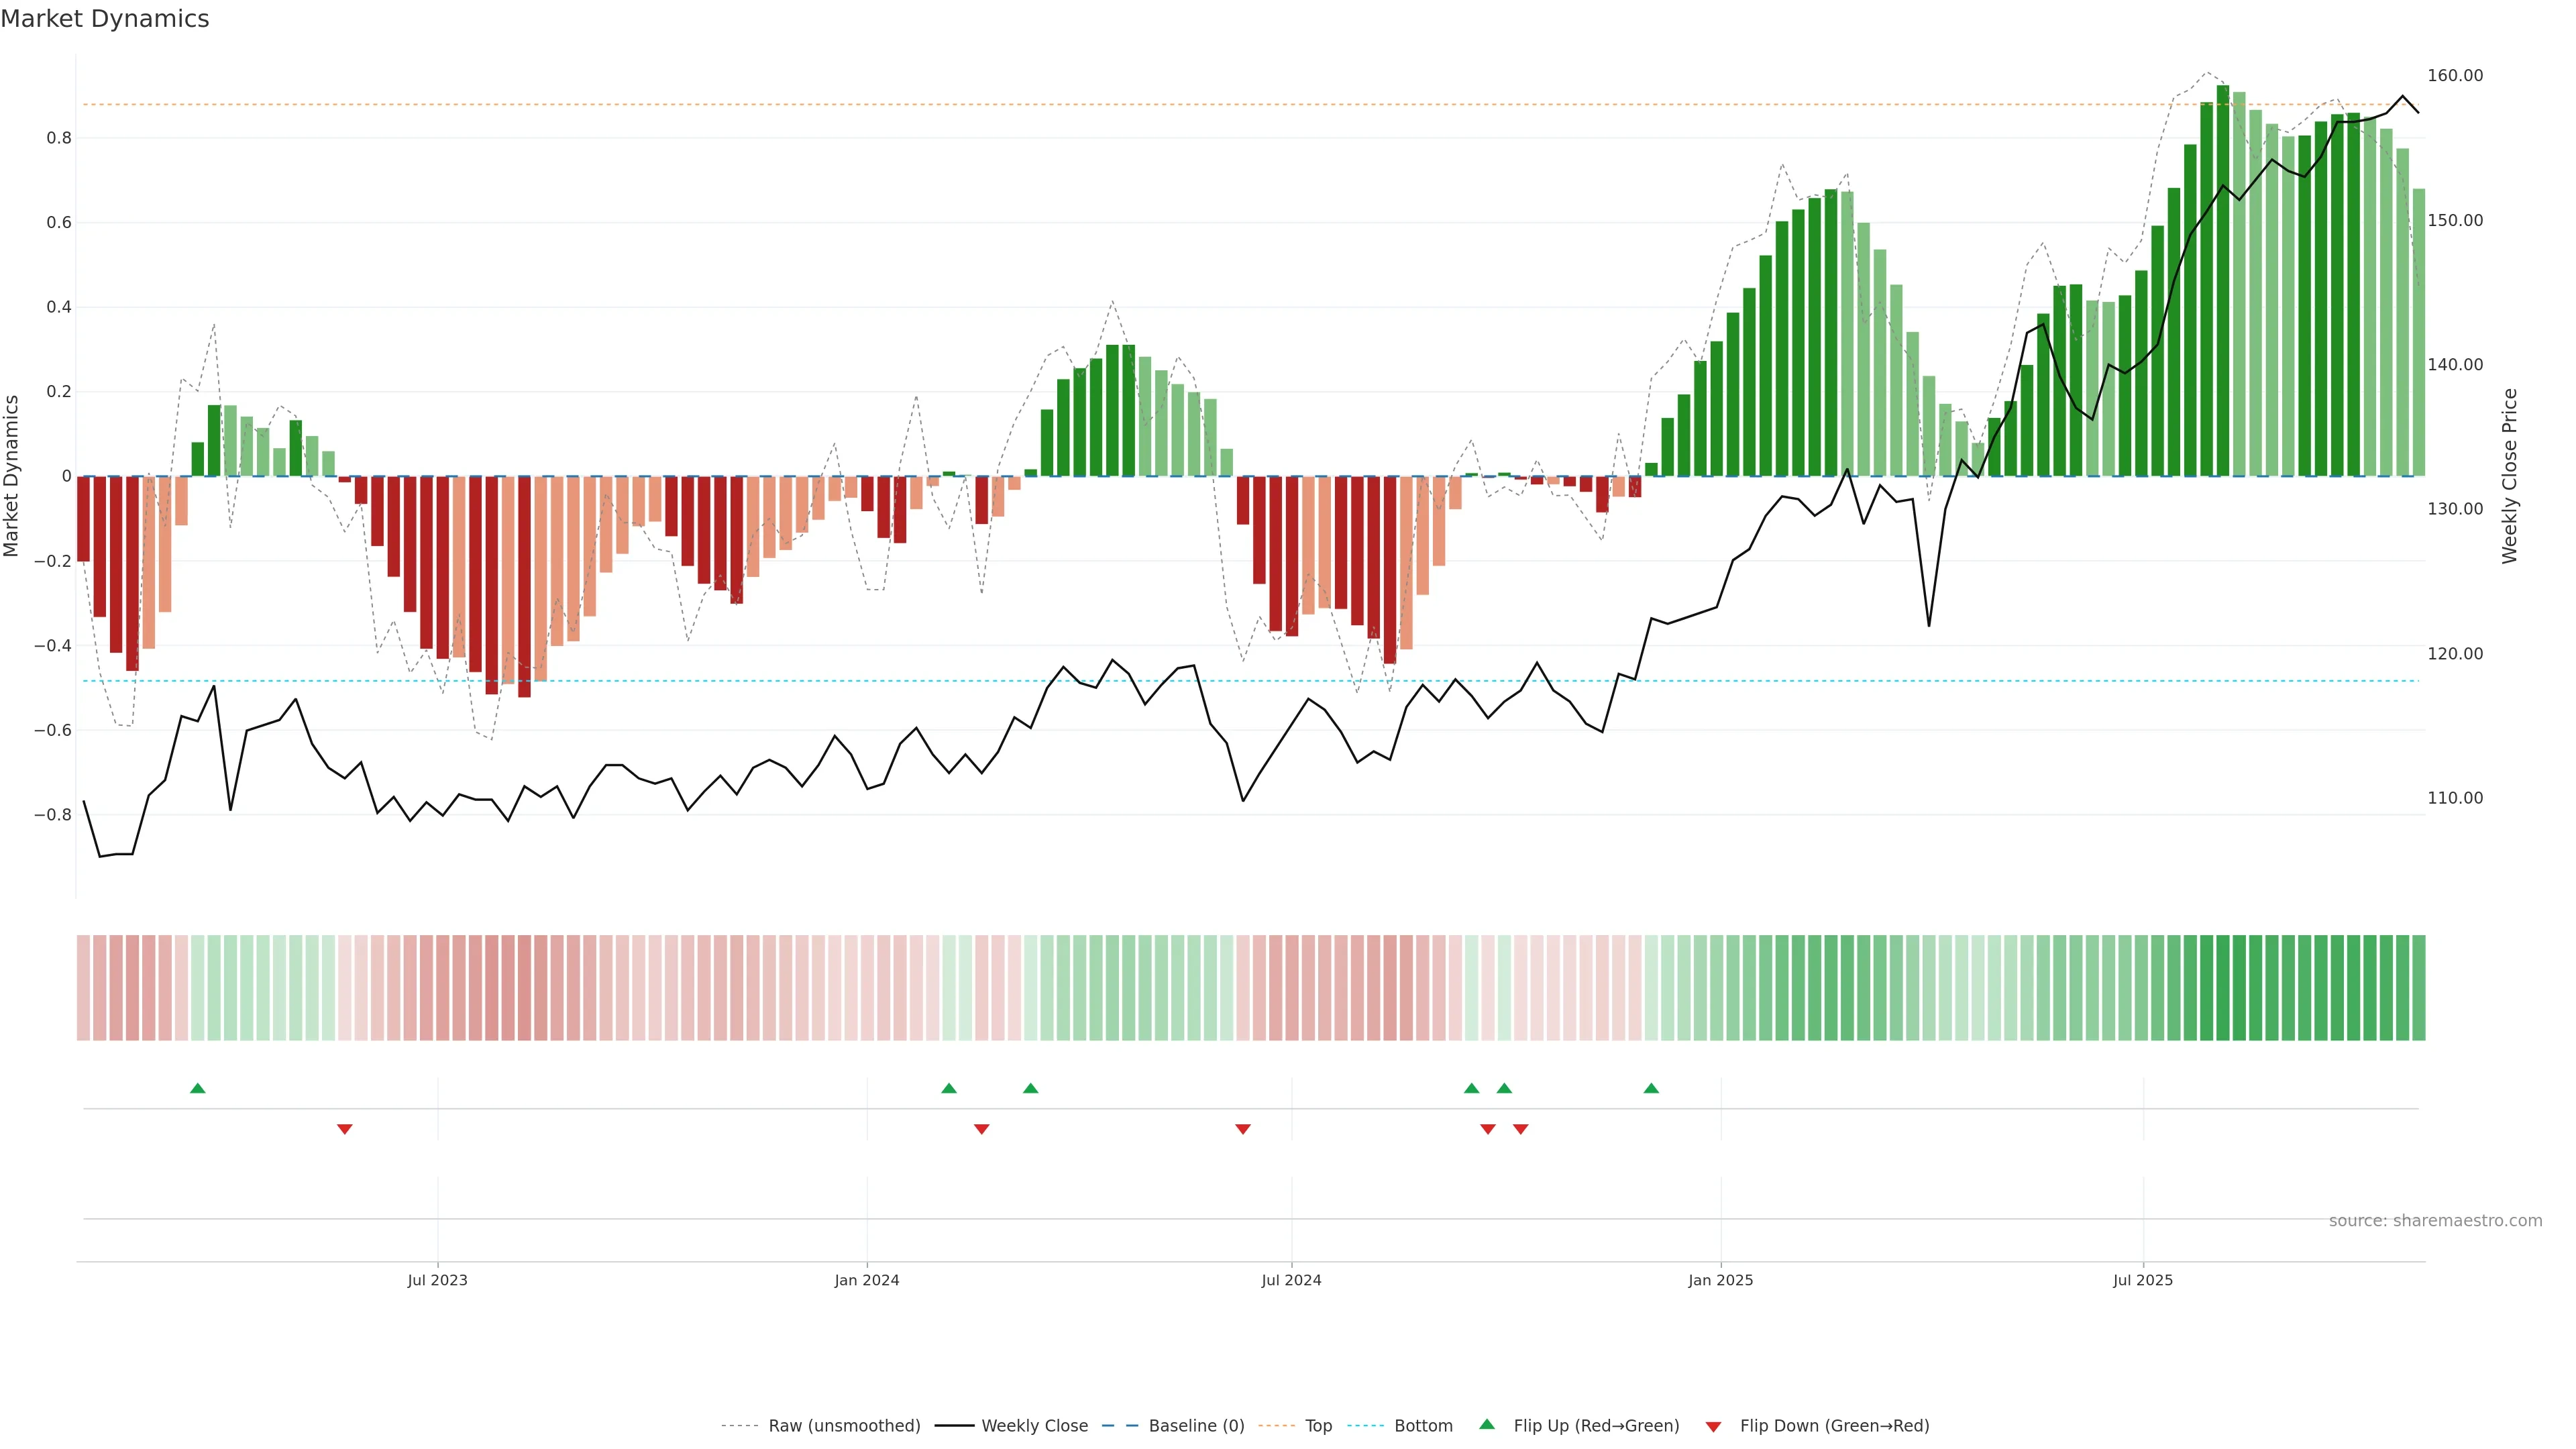This screenshot has height=1449, width=2576.
Task: Click the red flip-down triangle just before Jul 2024
Action: [1242, 1129]
